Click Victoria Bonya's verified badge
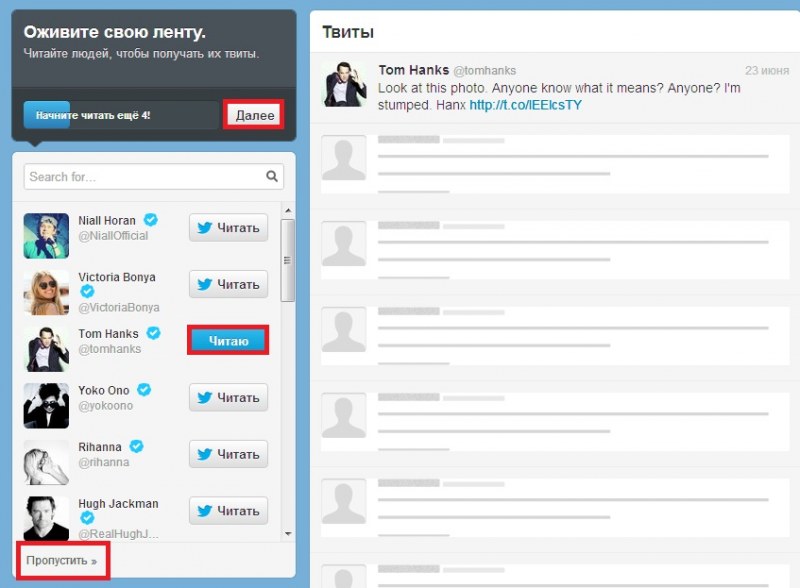This screenshot has height=588, width=800. pyautogui.click(x=87, y=291)
